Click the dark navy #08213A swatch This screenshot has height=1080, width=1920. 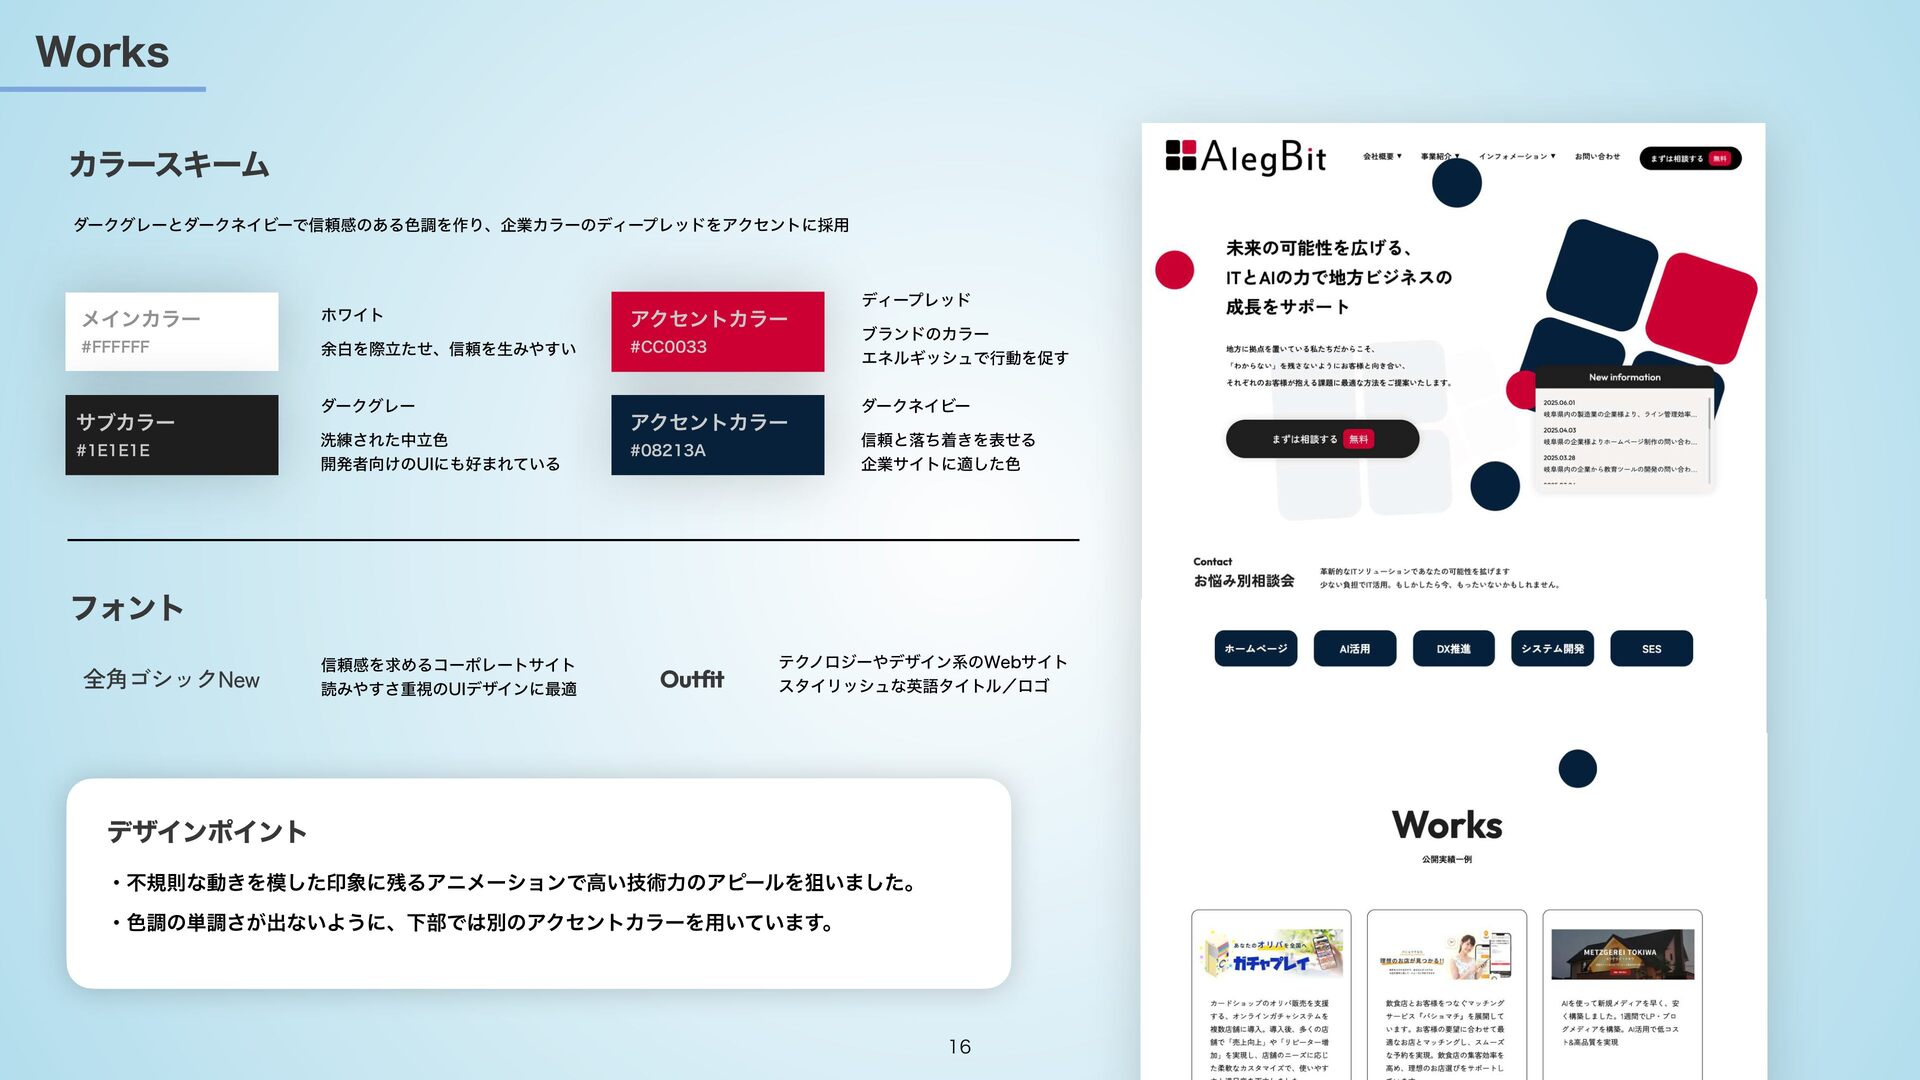[x=717, y=435]
